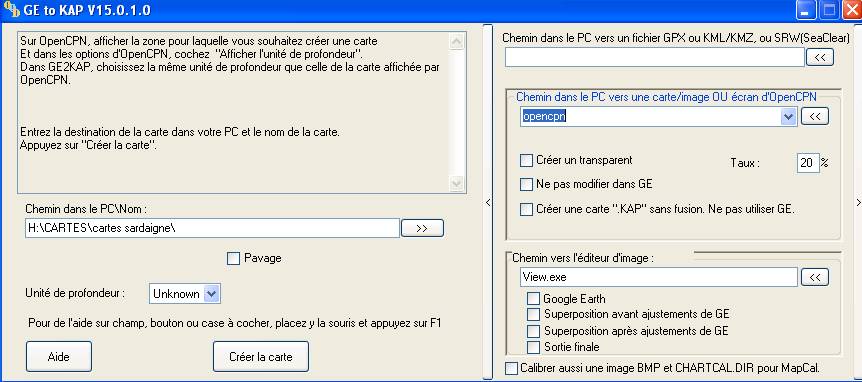Click the Chemin dans le PC\Nom path field

212,228
